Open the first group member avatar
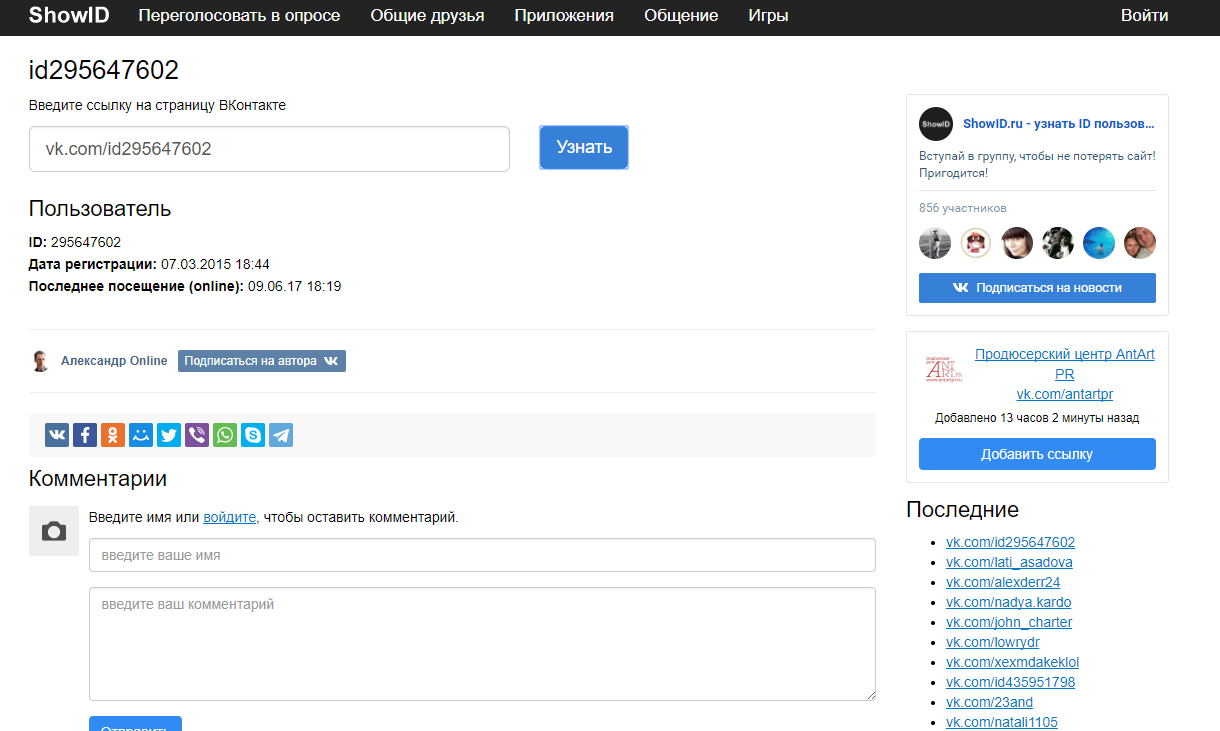This screenshot has width=1220, height=731. [x=935, y=243]
